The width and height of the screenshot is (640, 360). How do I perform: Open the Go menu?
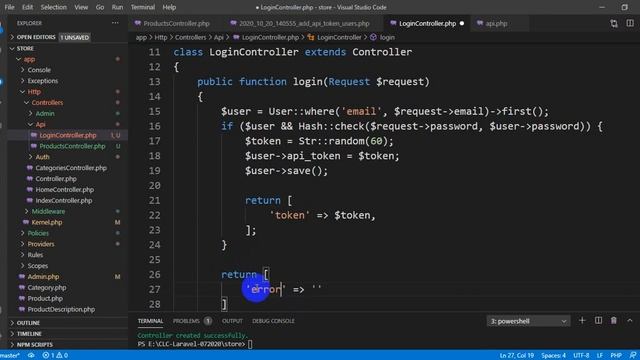point(100,7)
